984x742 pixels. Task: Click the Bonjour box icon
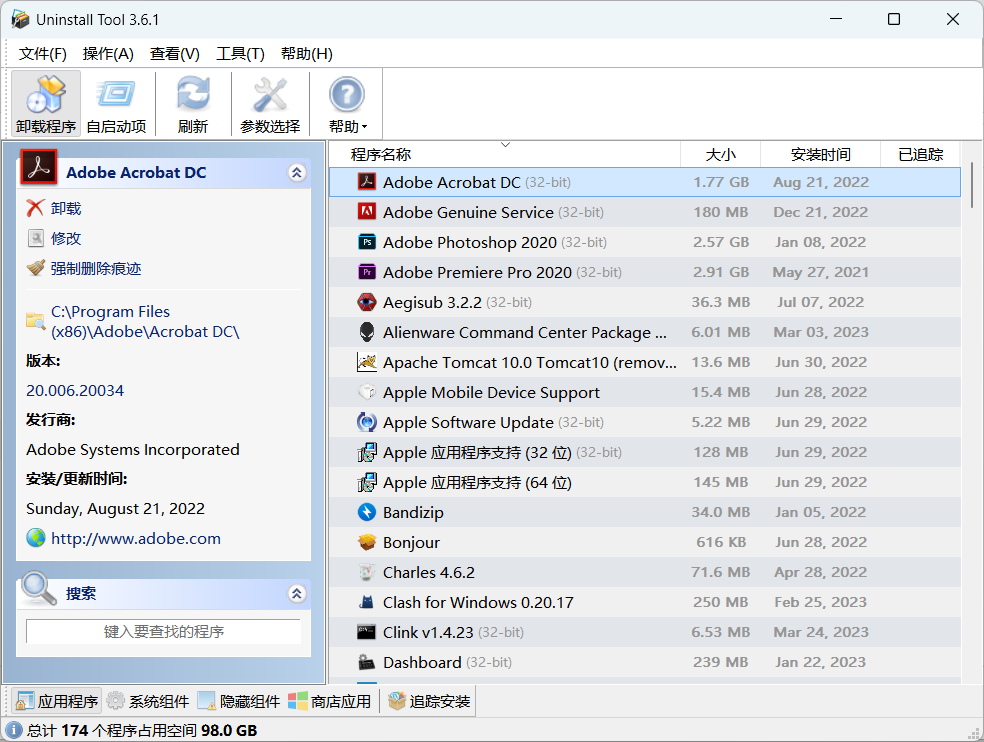366,542
